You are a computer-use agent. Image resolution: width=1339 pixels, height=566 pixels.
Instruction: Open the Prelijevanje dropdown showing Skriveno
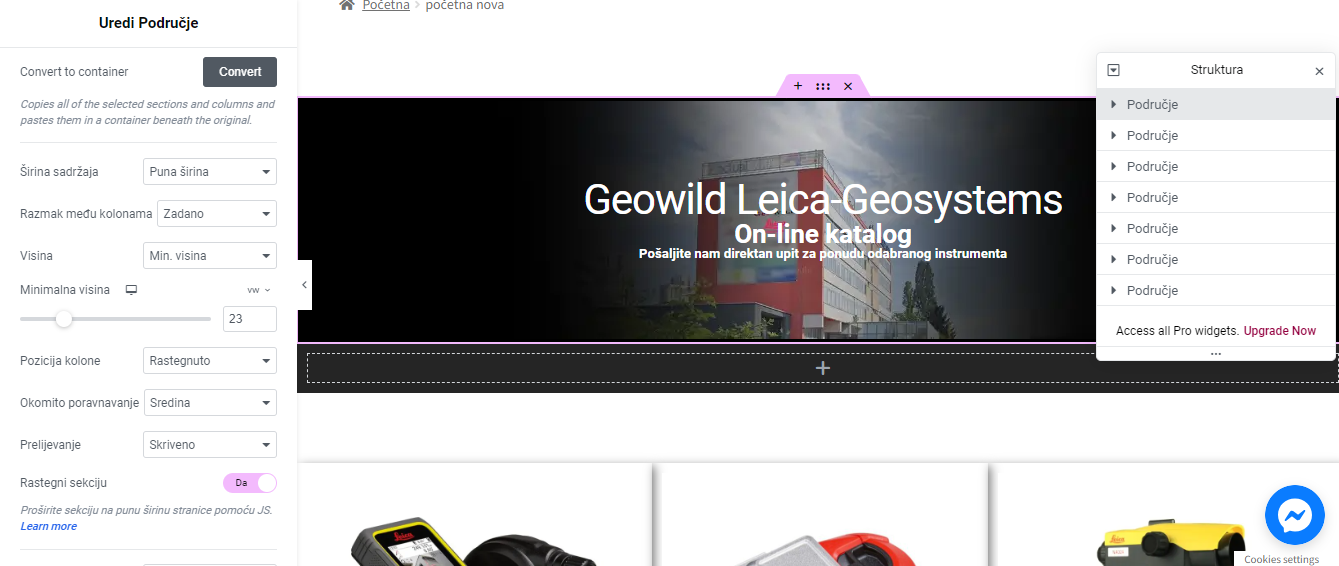click(210, 445)
